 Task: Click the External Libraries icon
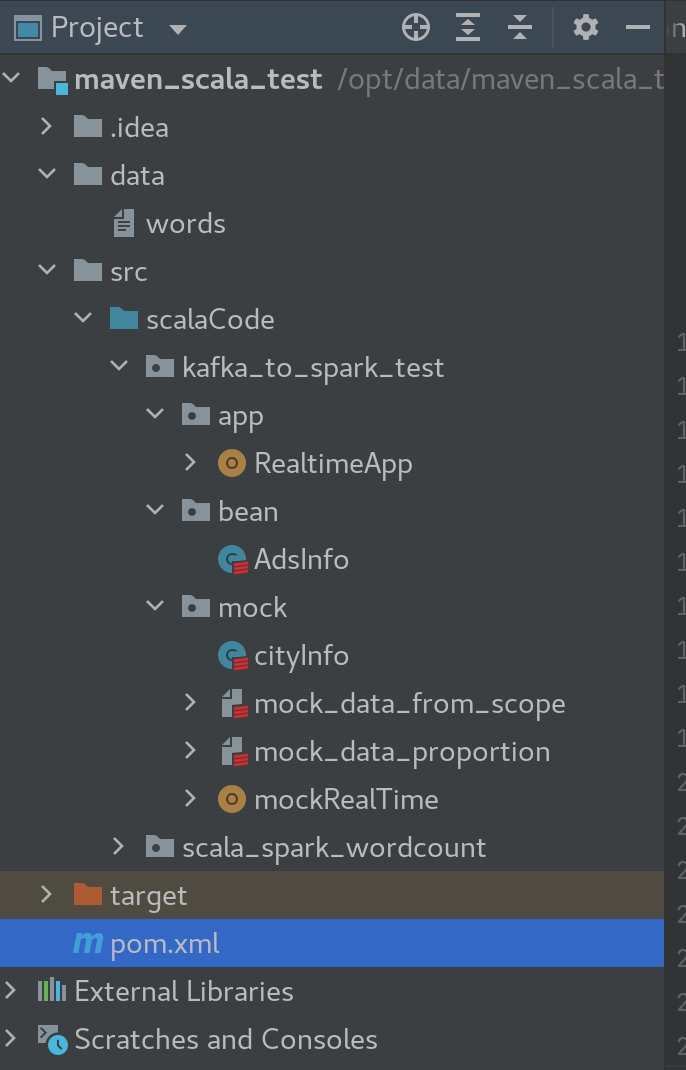tap(52, 991)
